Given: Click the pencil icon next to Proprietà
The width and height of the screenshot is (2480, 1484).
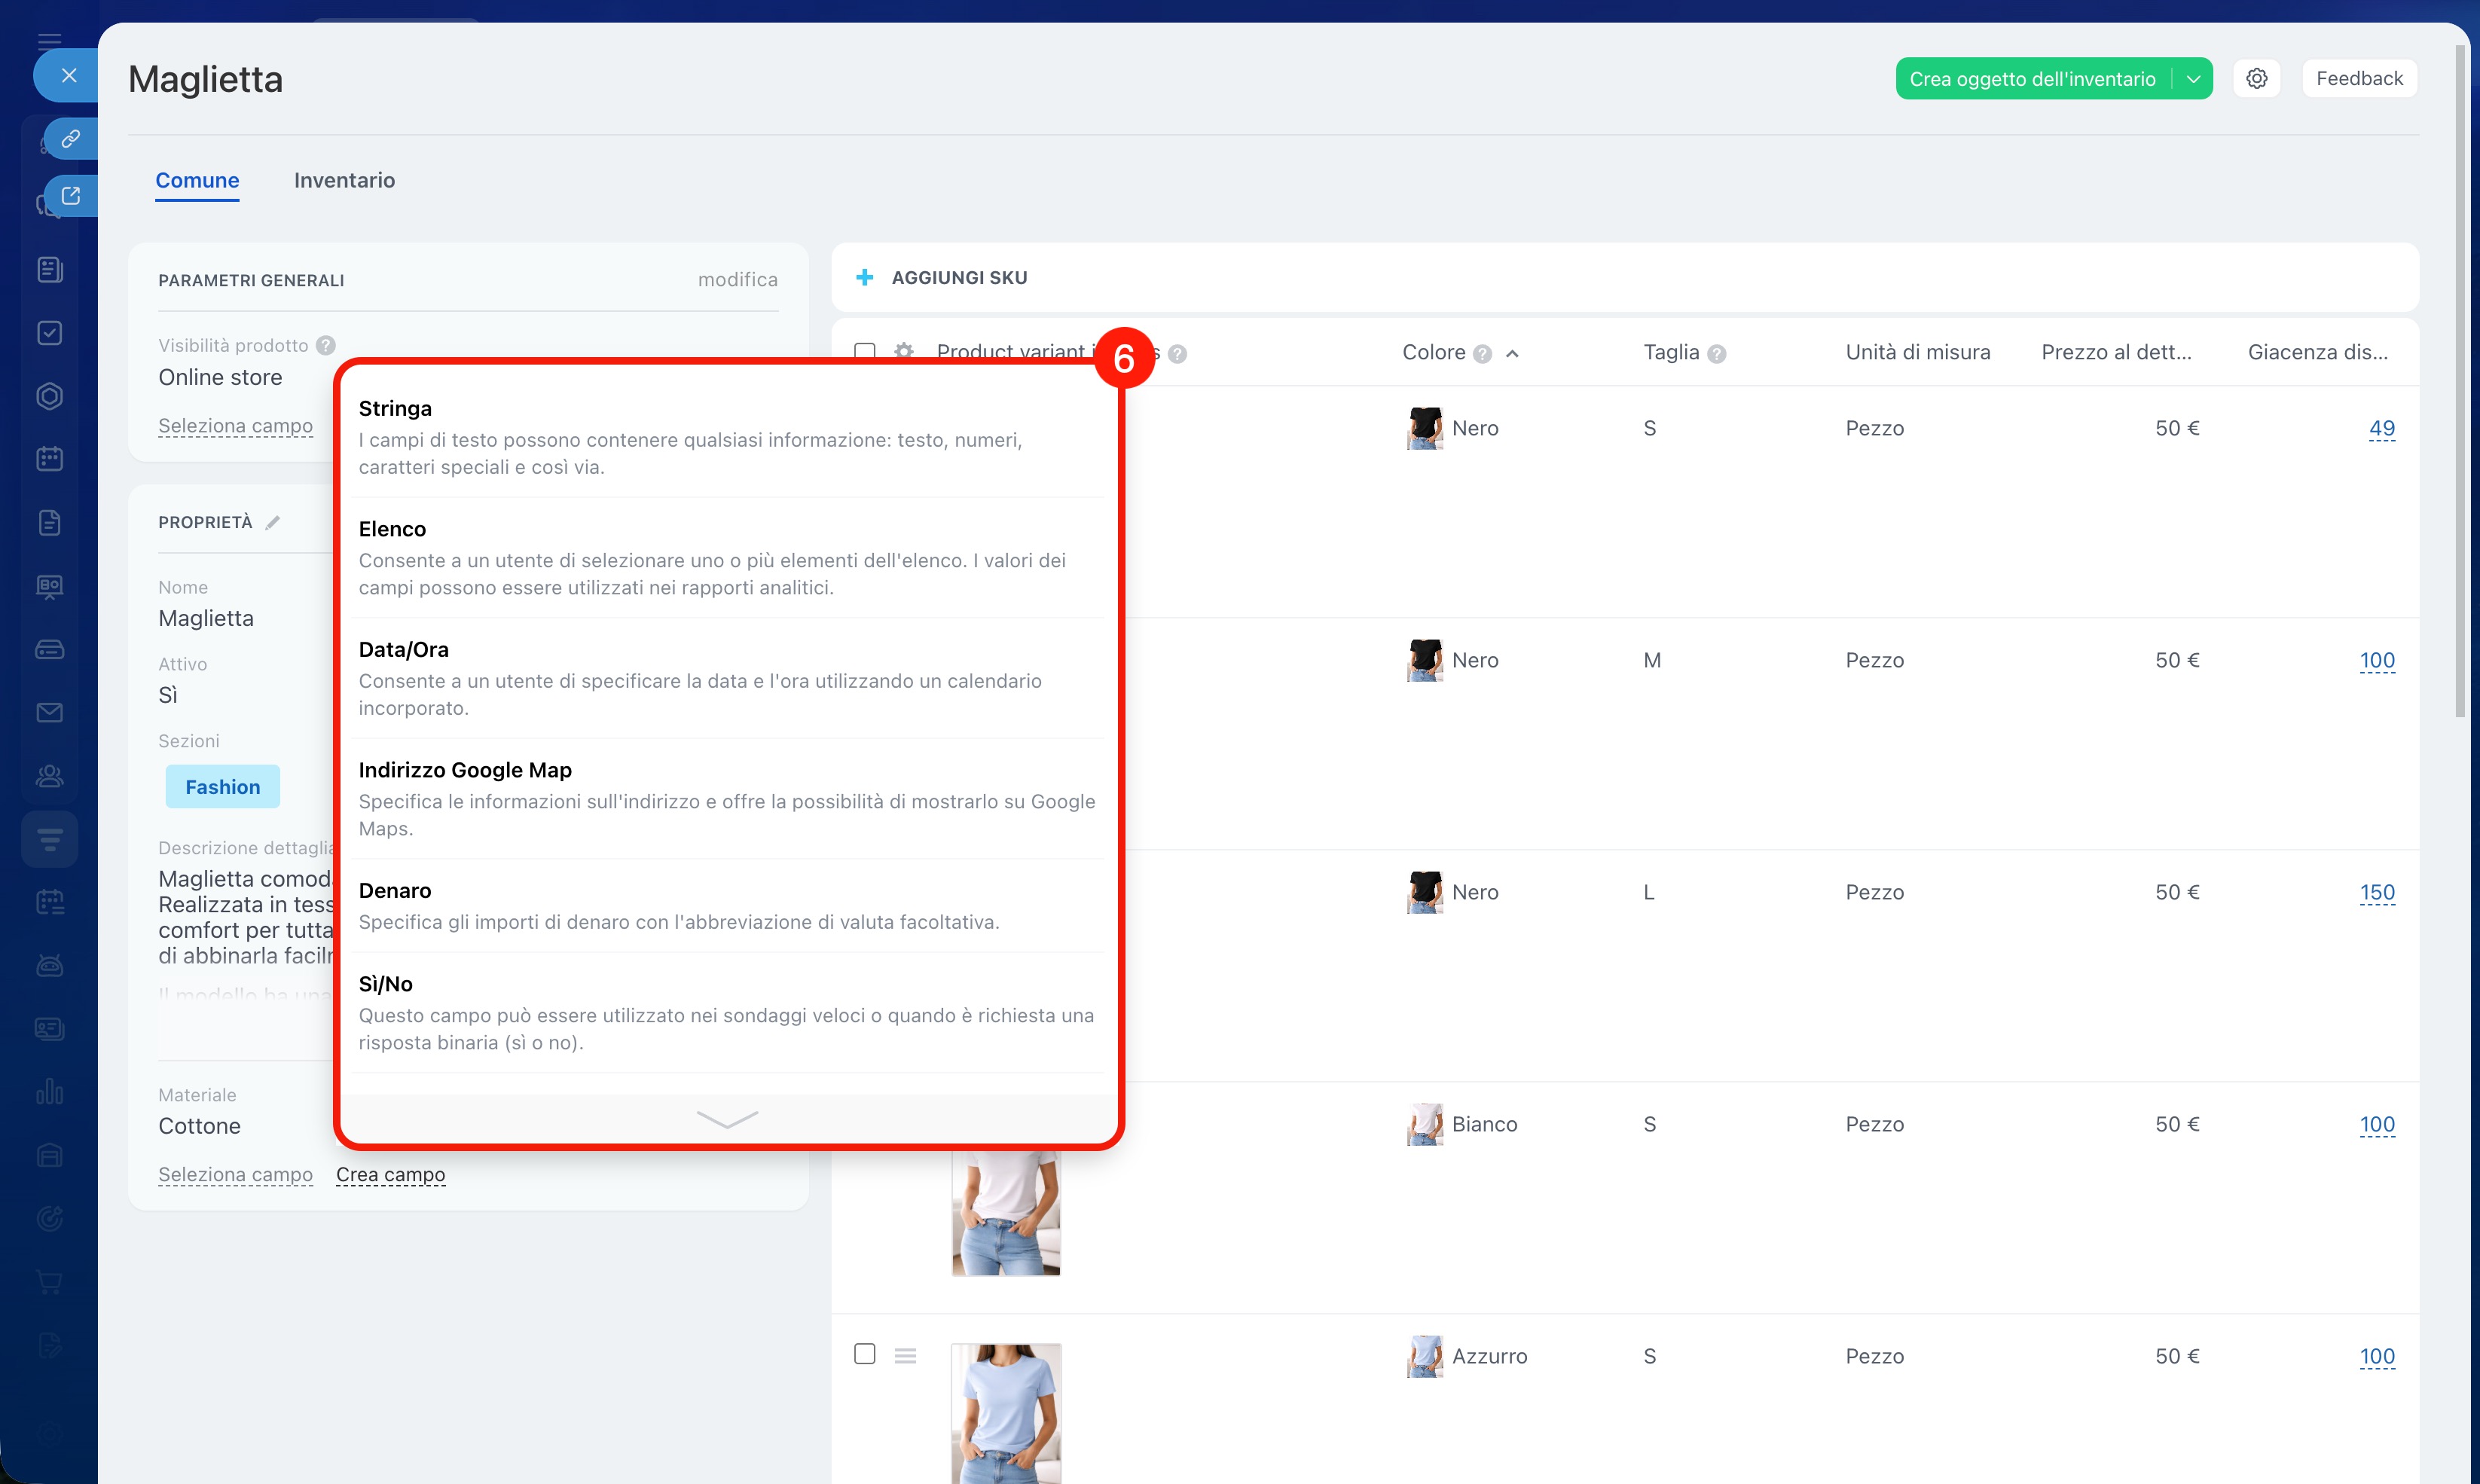Looking at the screenshot, I should point(273,522).
